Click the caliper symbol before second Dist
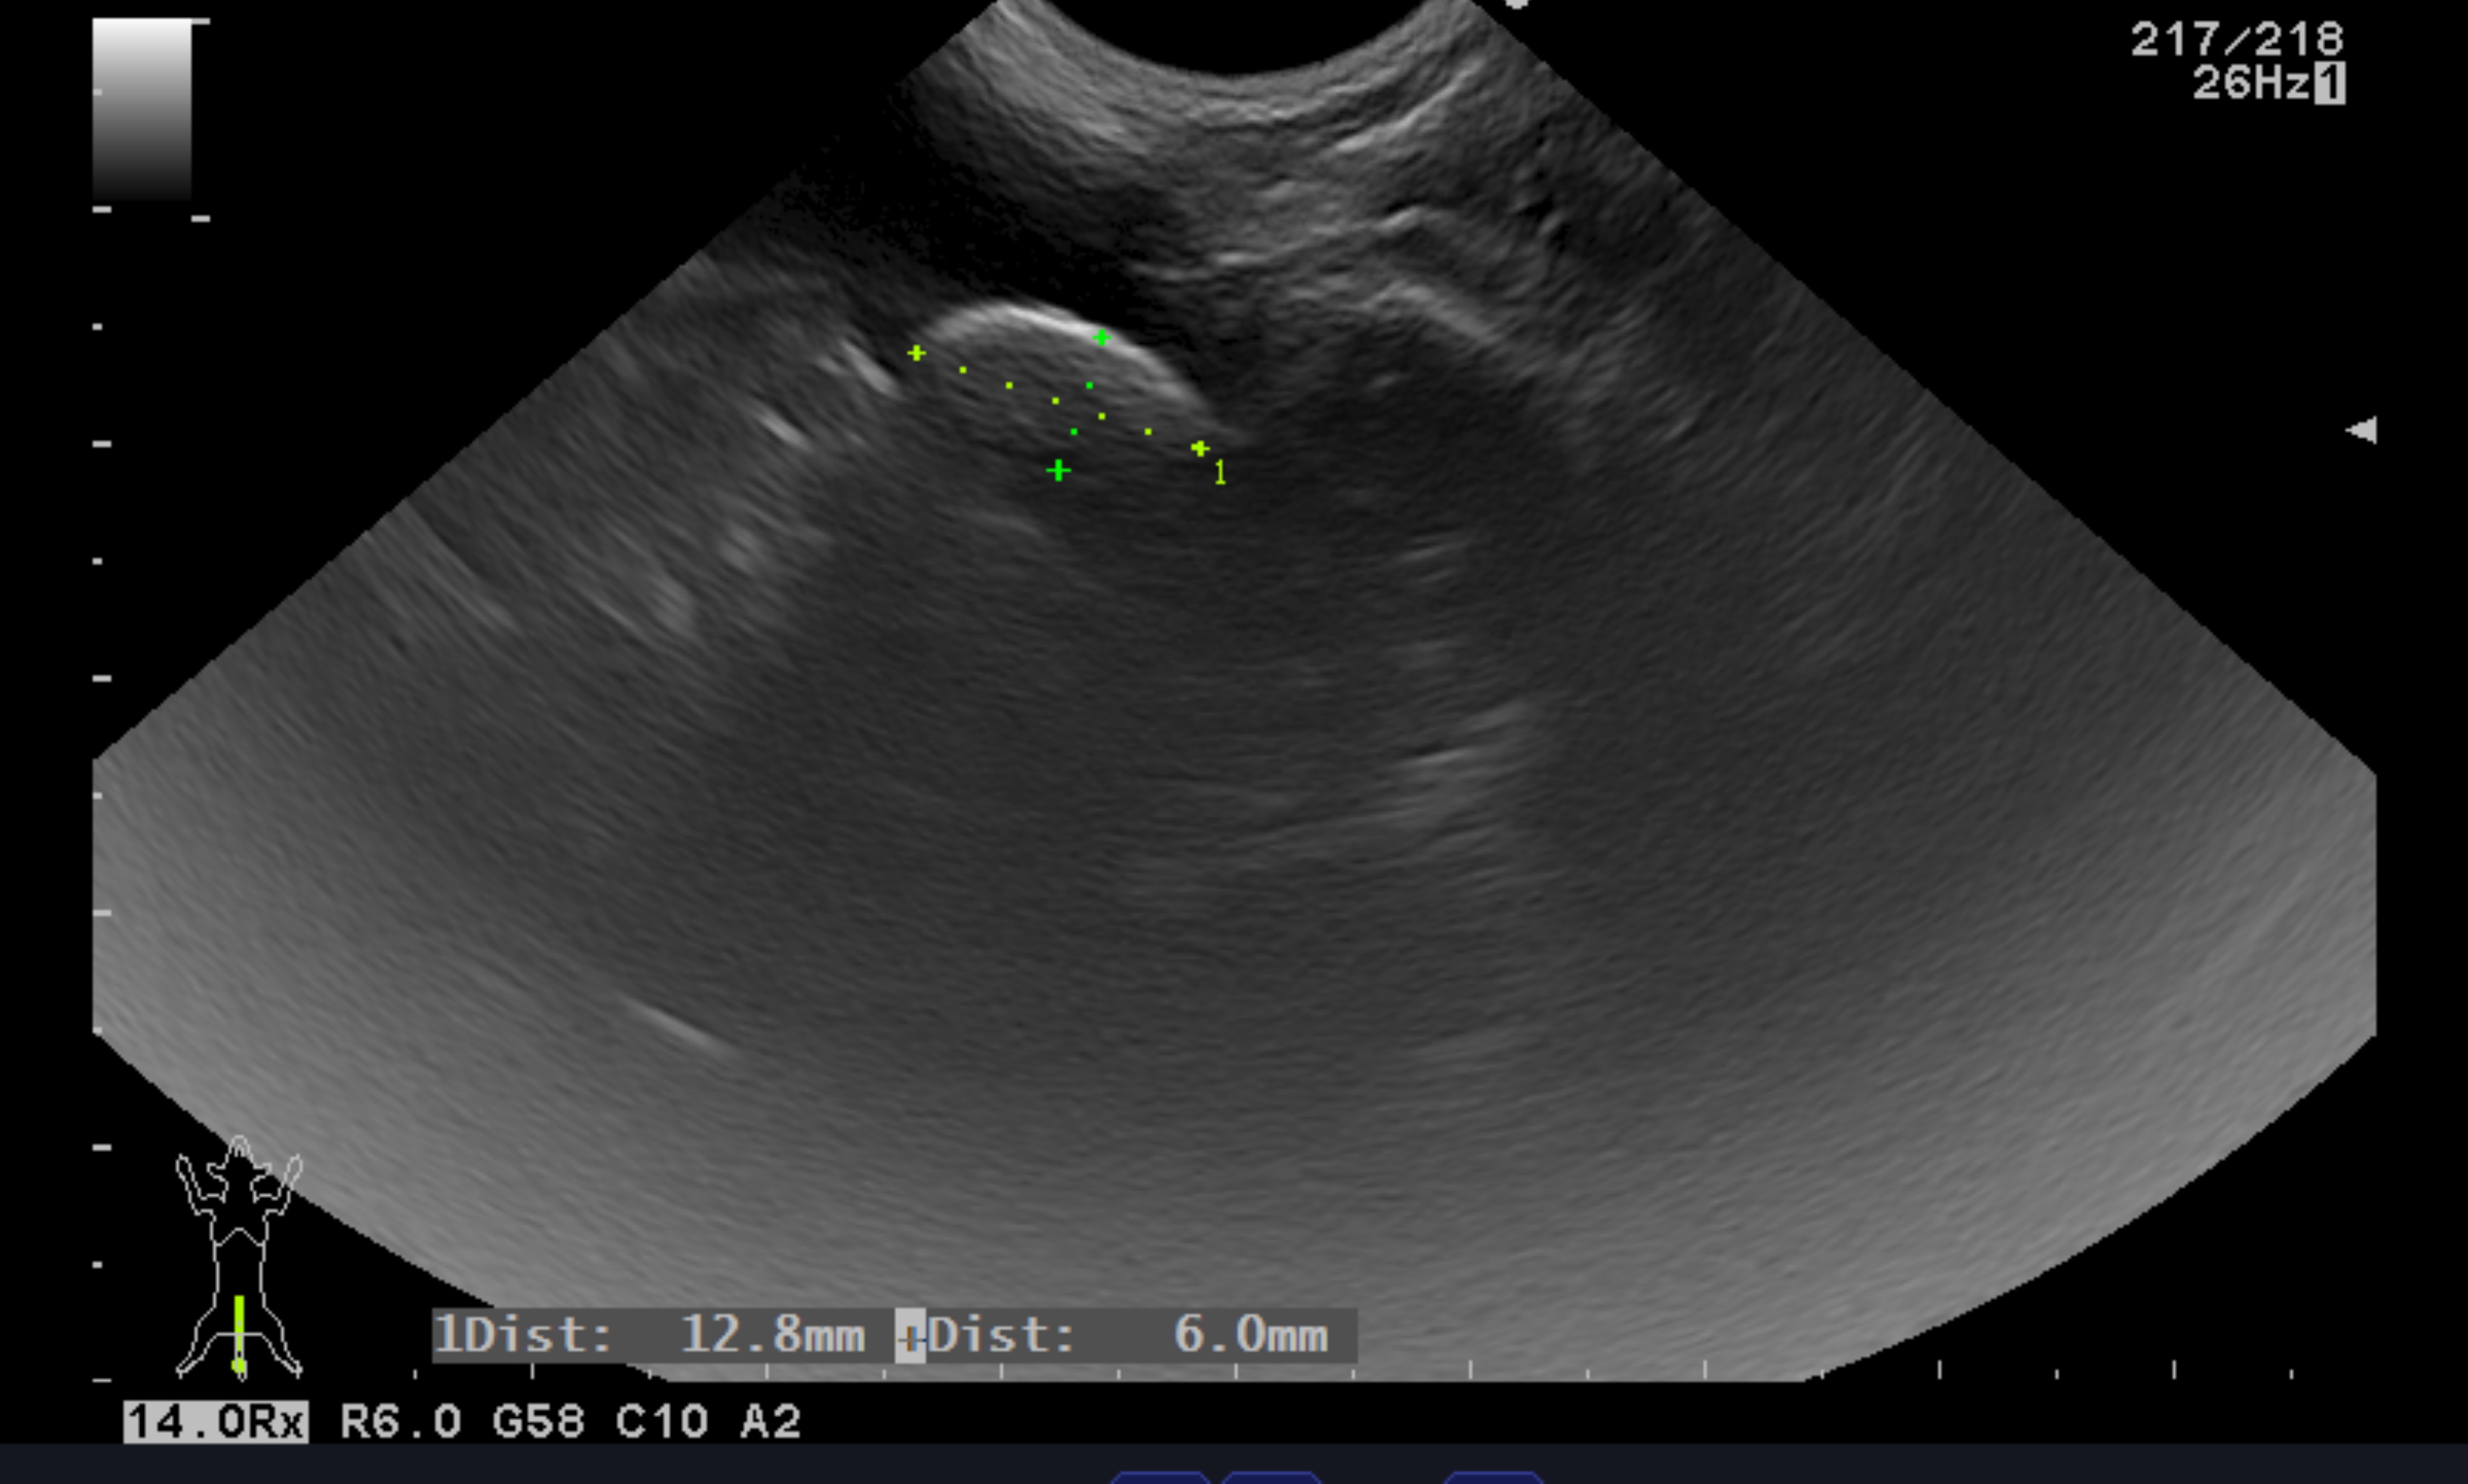This screenshot has height=1484, width=2468. [910, 1336]
